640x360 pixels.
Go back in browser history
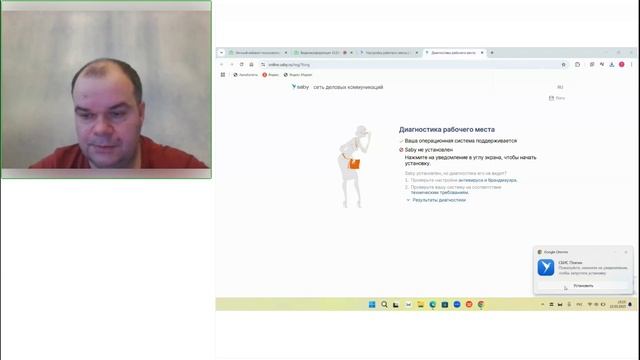(x=222, y=64)
